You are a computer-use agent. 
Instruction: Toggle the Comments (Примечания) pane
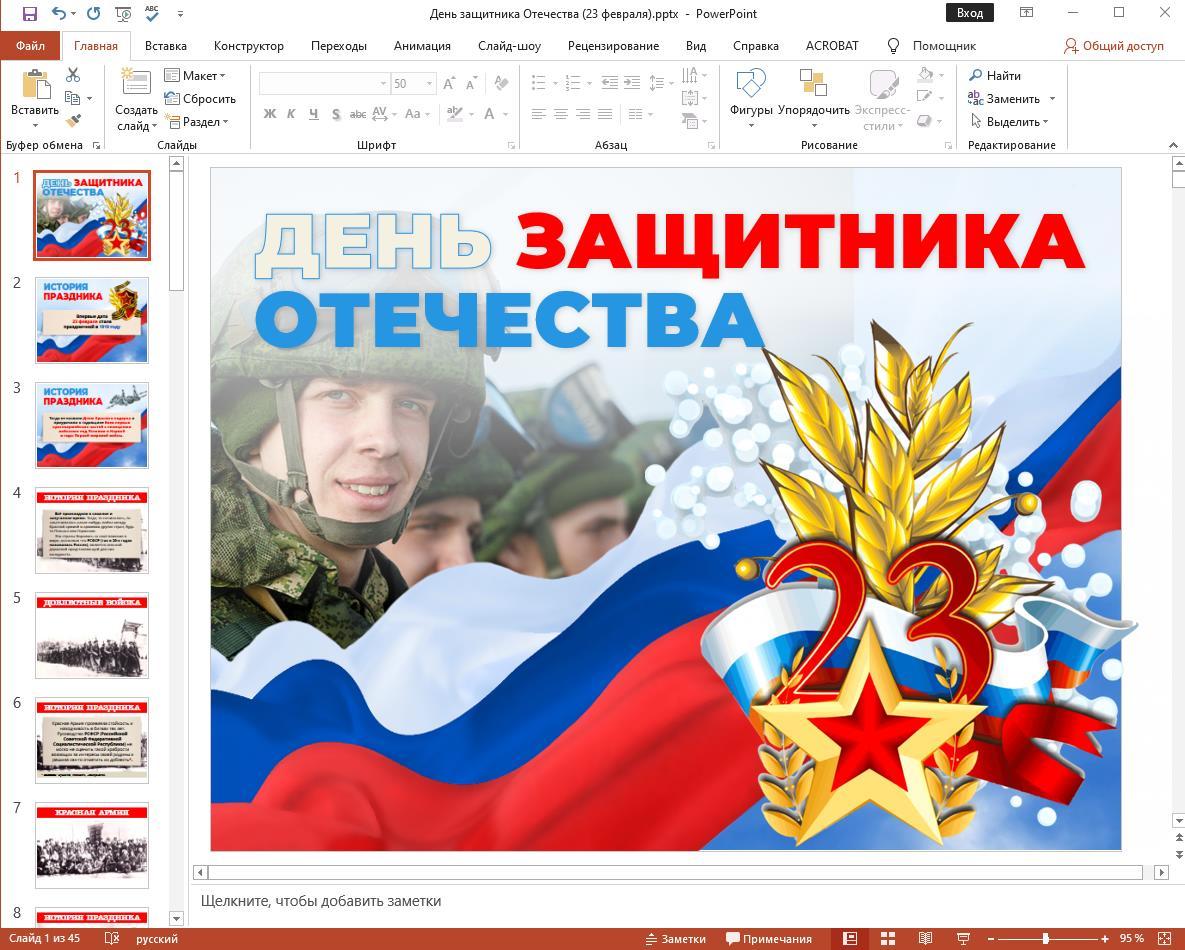point(769,939)
